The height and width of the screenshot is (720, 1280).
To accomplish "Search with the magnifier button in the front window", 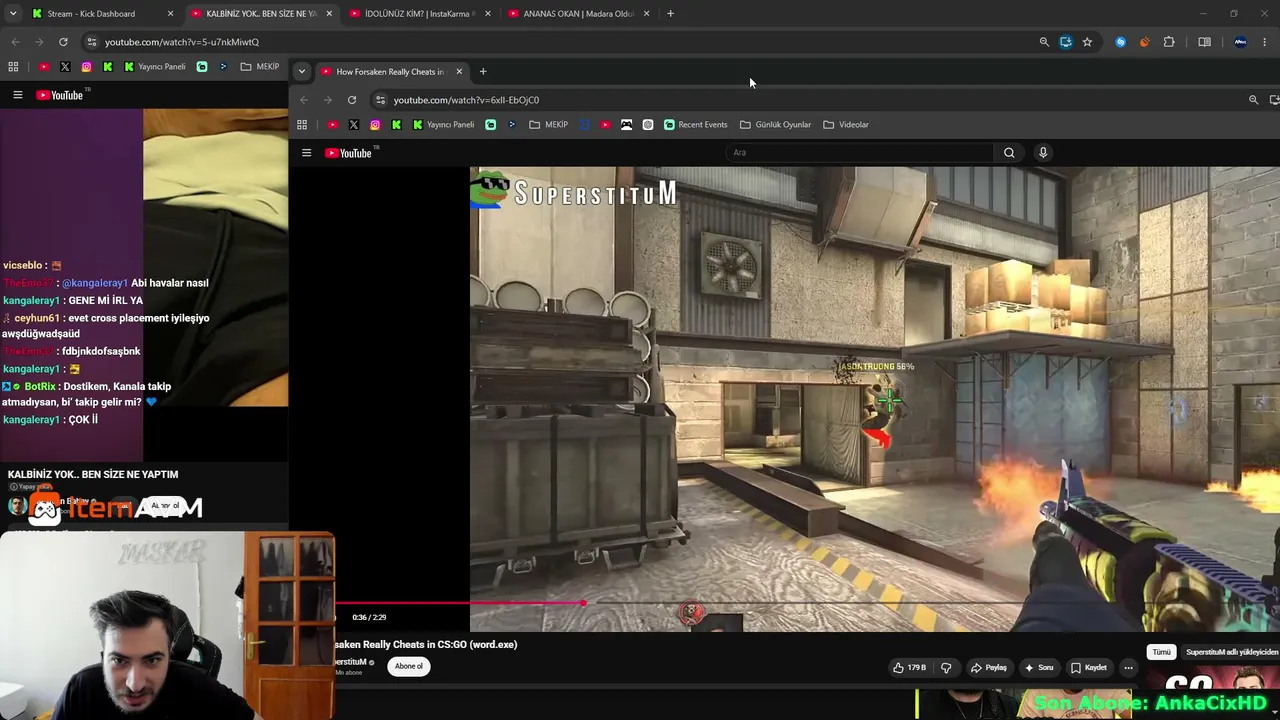I will [x=1009, y=153].
